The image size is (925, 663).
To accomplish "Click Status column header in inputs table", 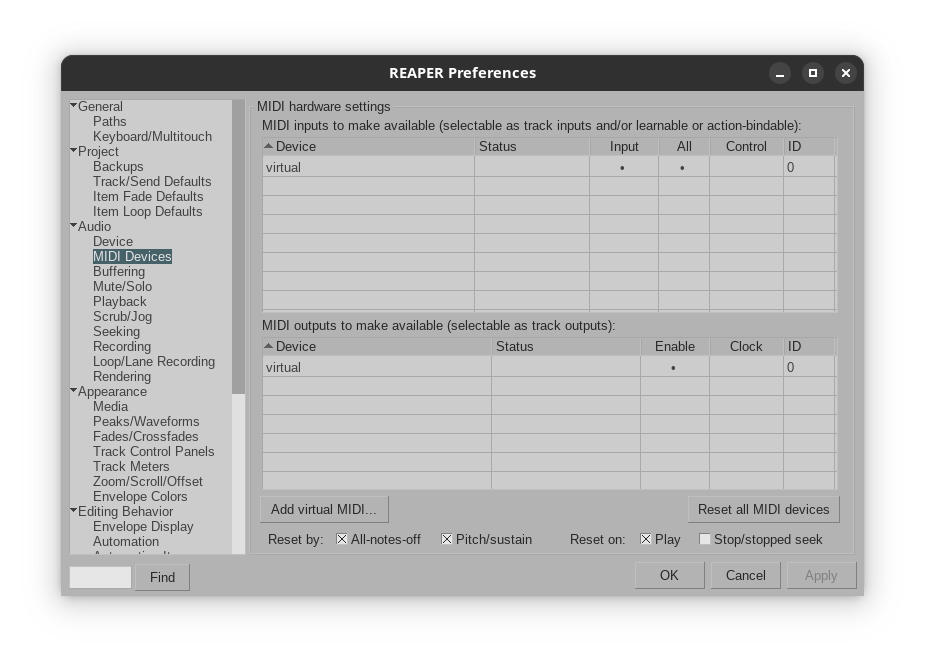I will [x=532, y=146].
